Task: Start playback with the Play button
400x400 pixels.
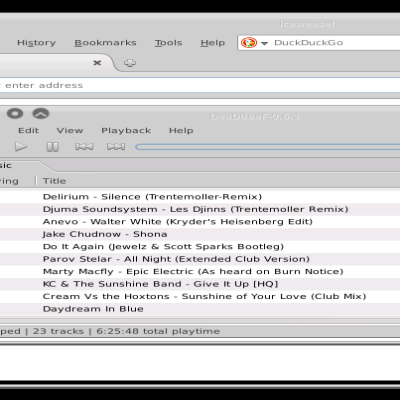Action: [x=21, y=147]
